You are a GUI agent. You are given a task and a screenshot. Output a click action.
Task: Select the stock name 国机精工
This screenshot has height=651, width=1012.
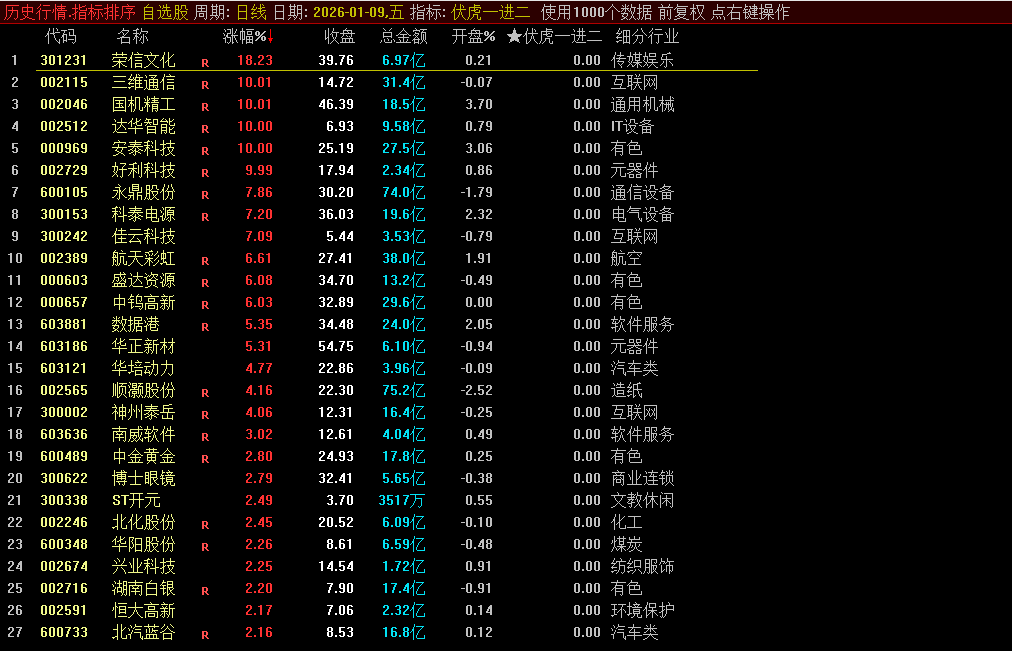pos(143,104)
